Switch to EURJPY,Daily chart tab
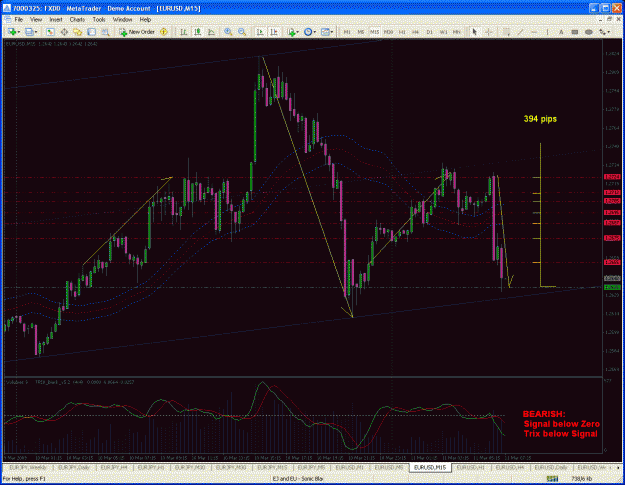This screenshot has width=625, height=485. click(74, 467)
